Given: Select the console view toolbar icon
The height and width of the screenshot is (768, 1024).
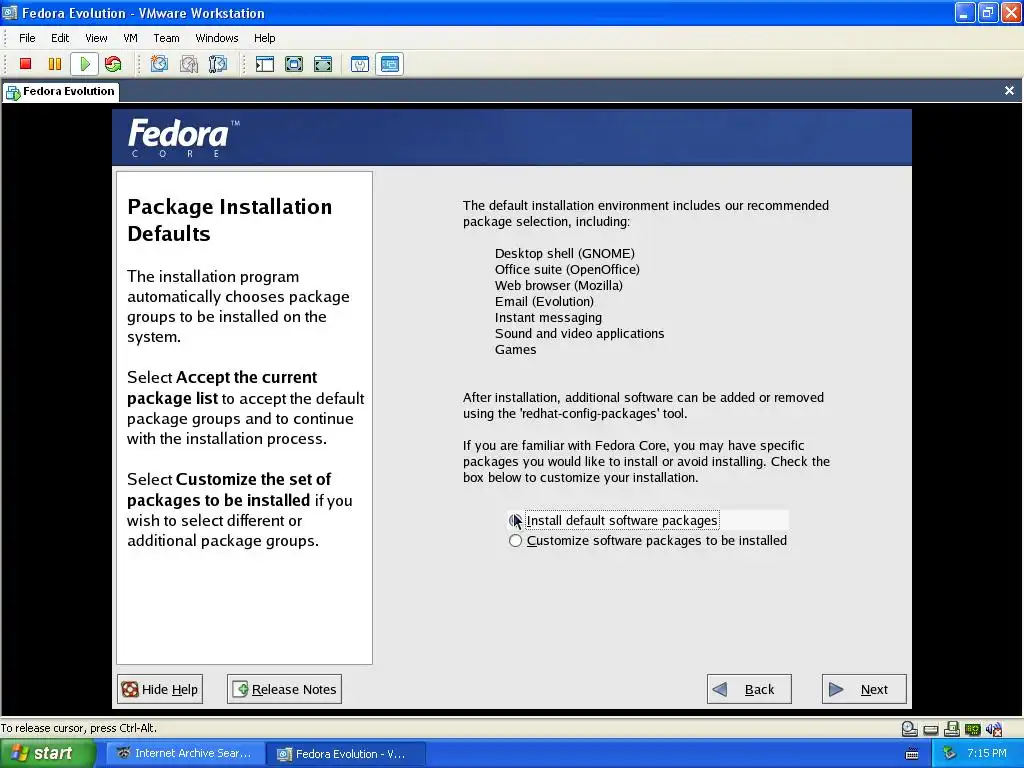Looking at the screenshot, I should tap(390, 63).
